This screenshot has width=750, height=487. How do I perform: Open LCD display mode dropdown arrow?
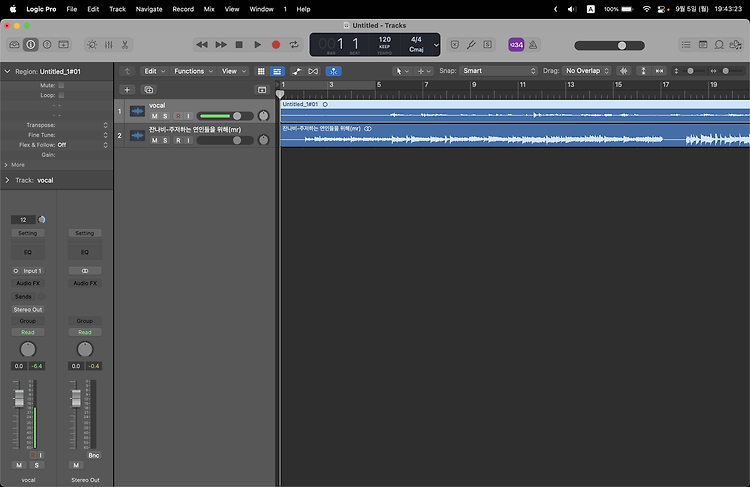[x=436, y=45]
